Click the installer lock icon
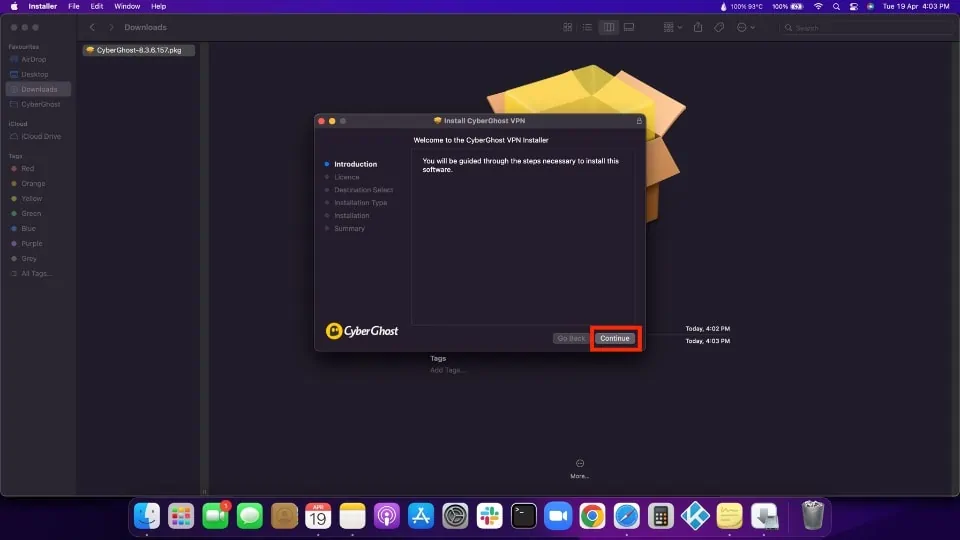960x540 pixels. coord(639,121)
